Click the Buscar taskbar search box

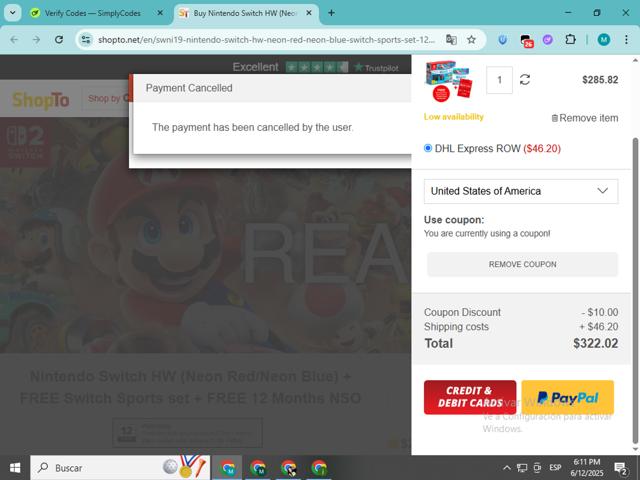120,468
